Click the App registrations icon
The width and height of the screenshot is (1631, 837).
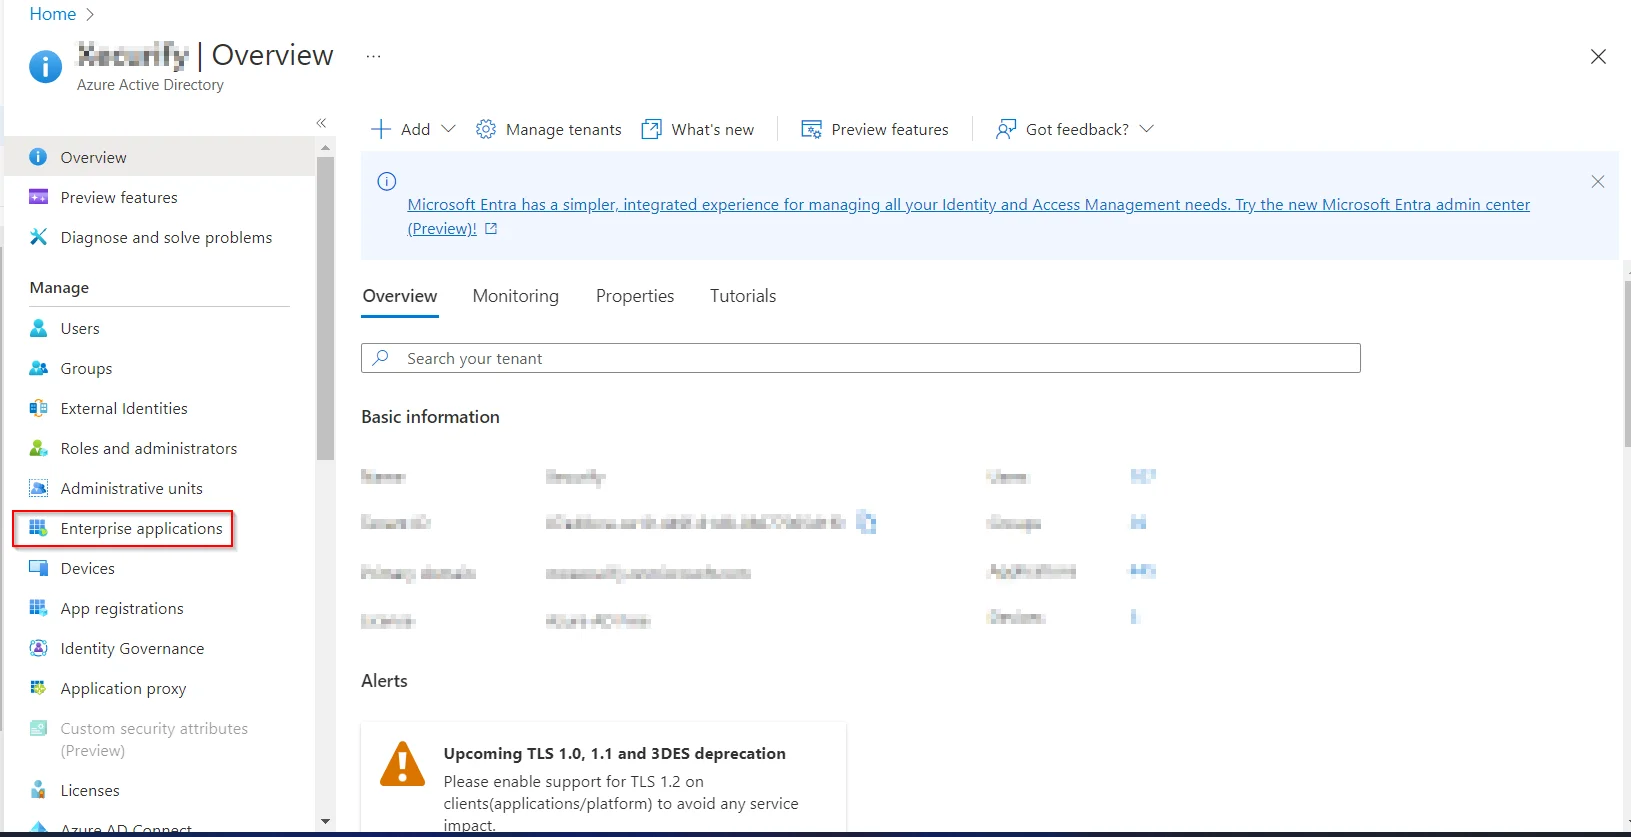(x=38, y=608)
